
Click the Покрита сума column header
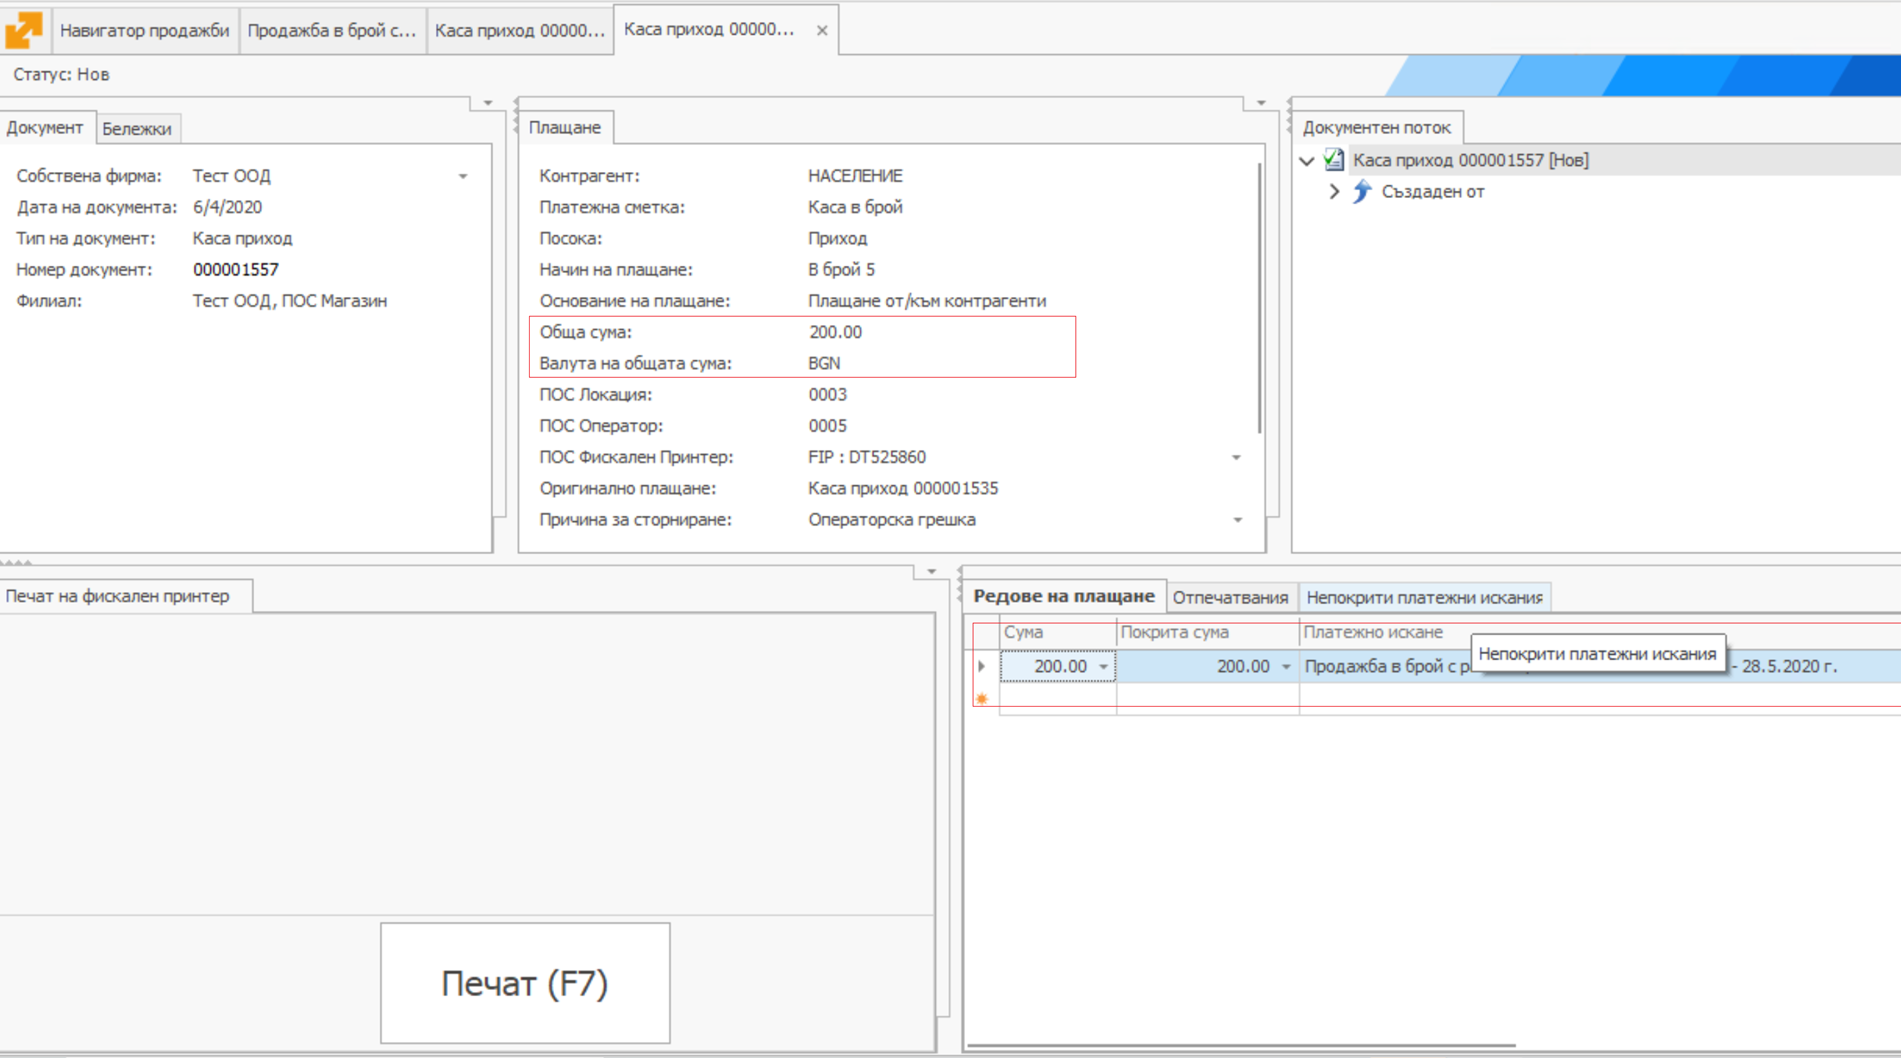(1207, 632)
